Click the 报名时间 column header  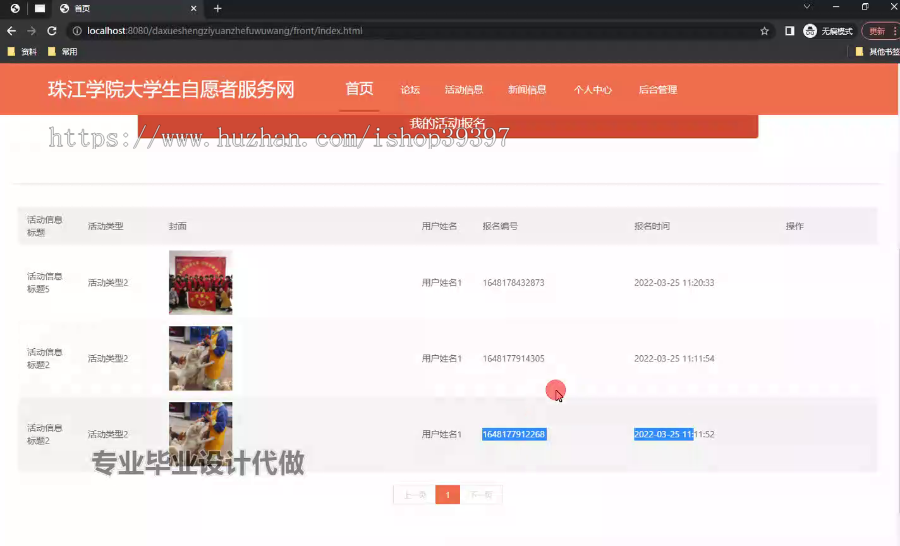pyautogui.click(x=651, y=226)
